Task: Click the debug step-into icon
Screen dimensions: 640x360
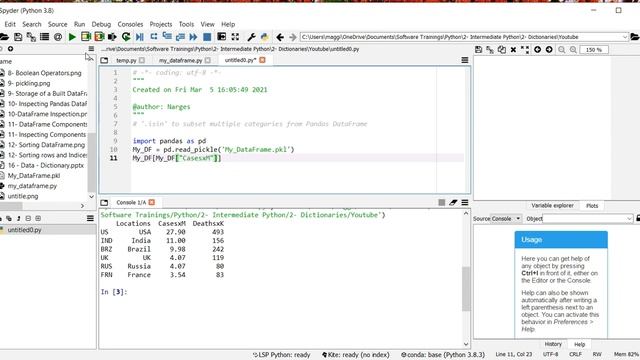Action: (167, 37)
